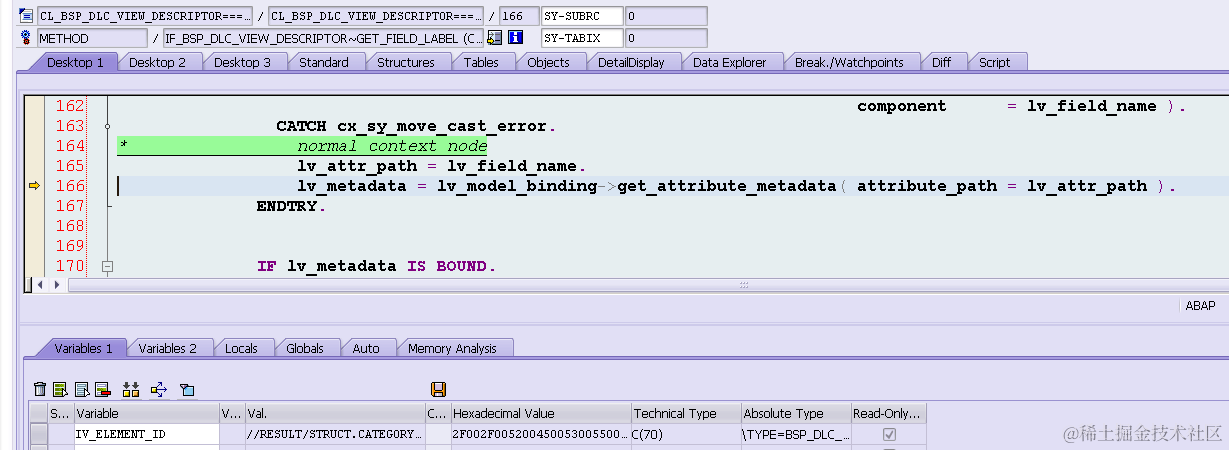Screen dimensions: 1229x450
Task: Click the Technical Type column header
Action: click(x=685, y=413)
